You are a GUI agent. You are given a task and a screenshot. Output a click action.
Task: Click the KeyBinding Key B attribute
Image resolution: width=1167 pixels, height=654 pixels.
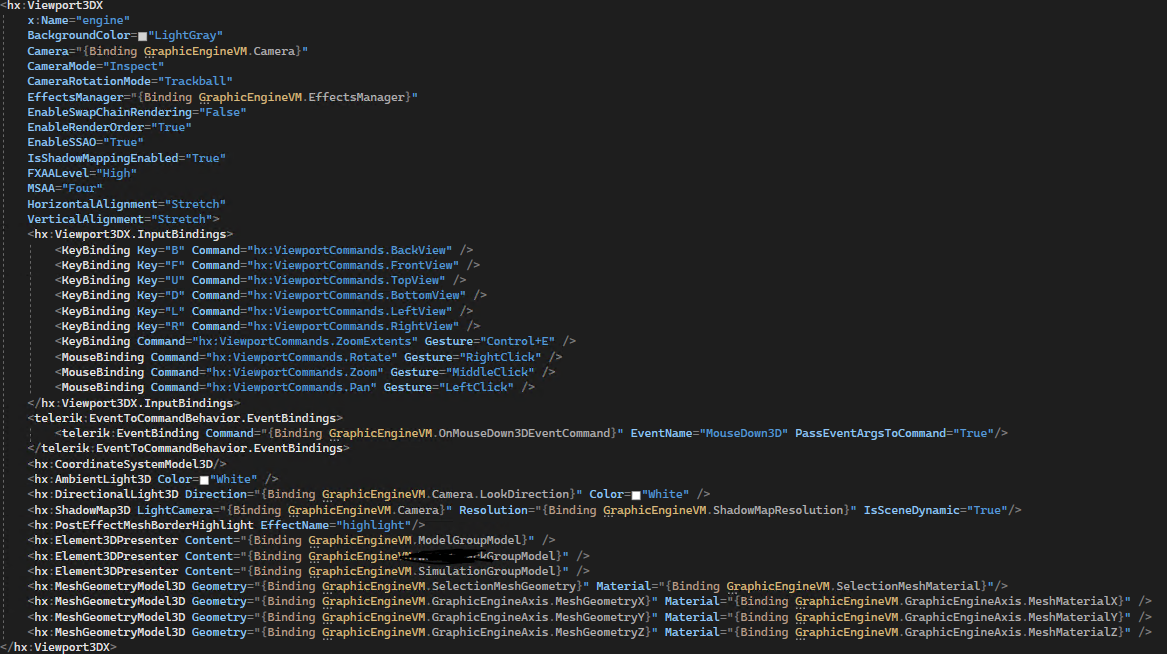point(150,249)
